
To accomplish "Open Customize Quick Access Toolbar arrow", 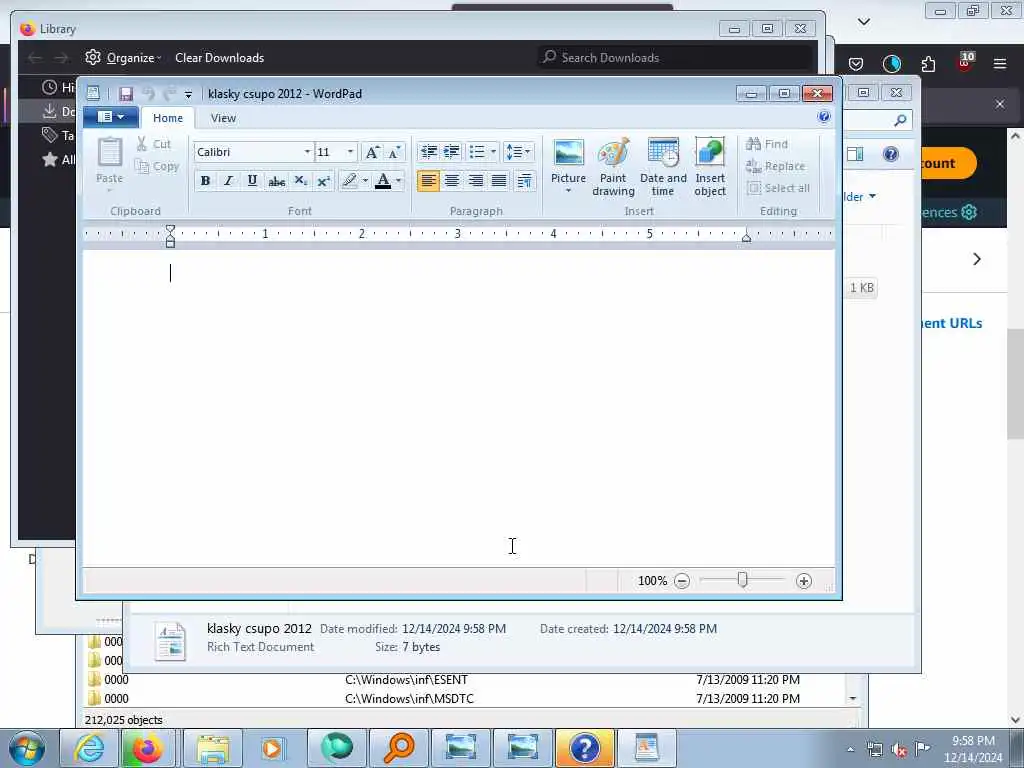I will 188,95.
